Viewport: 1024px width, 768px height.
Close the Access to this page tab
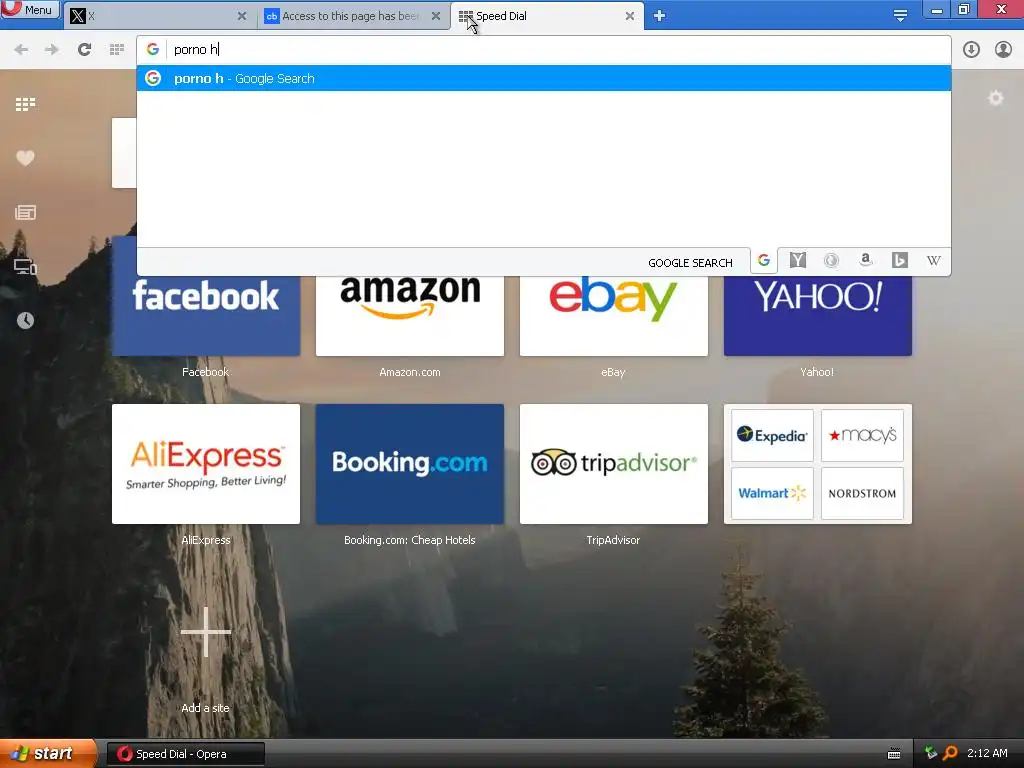pos(436,16)
